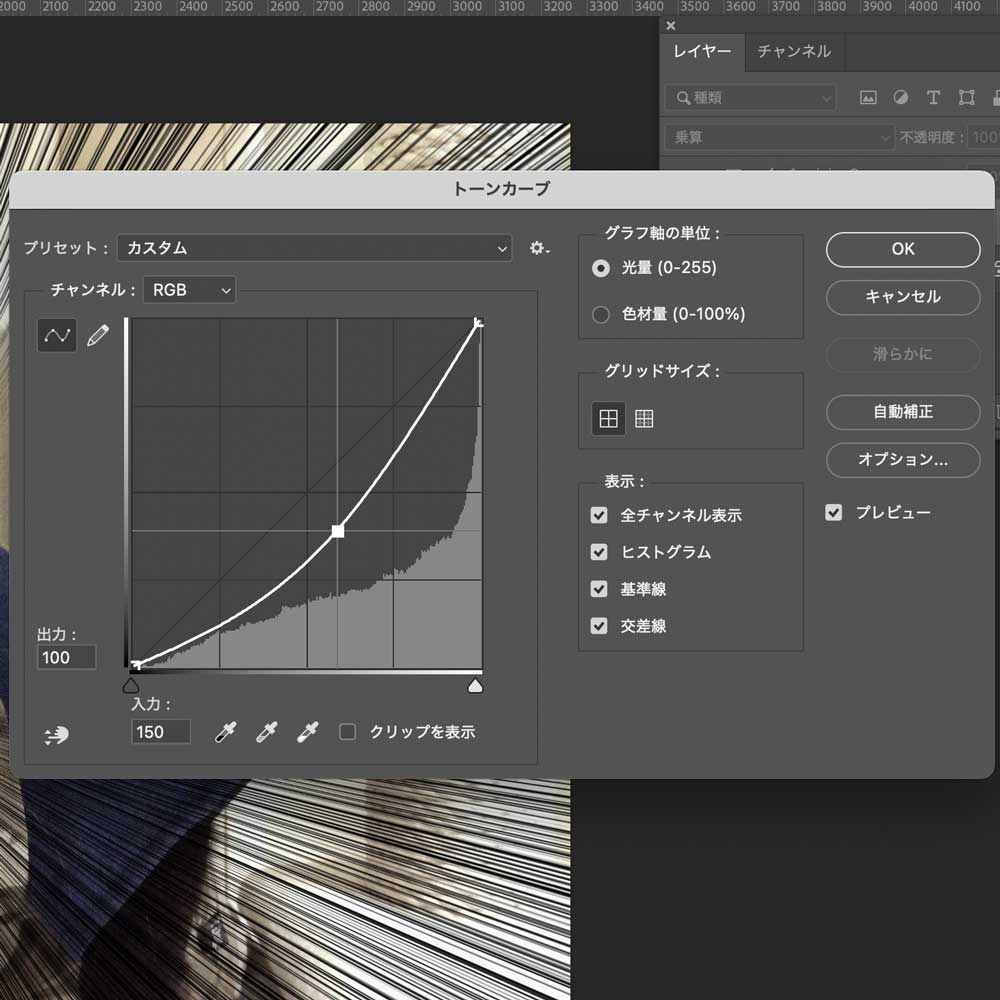Select the レイヤー tab
The image size is (1000, 1000).
point(701,53)
